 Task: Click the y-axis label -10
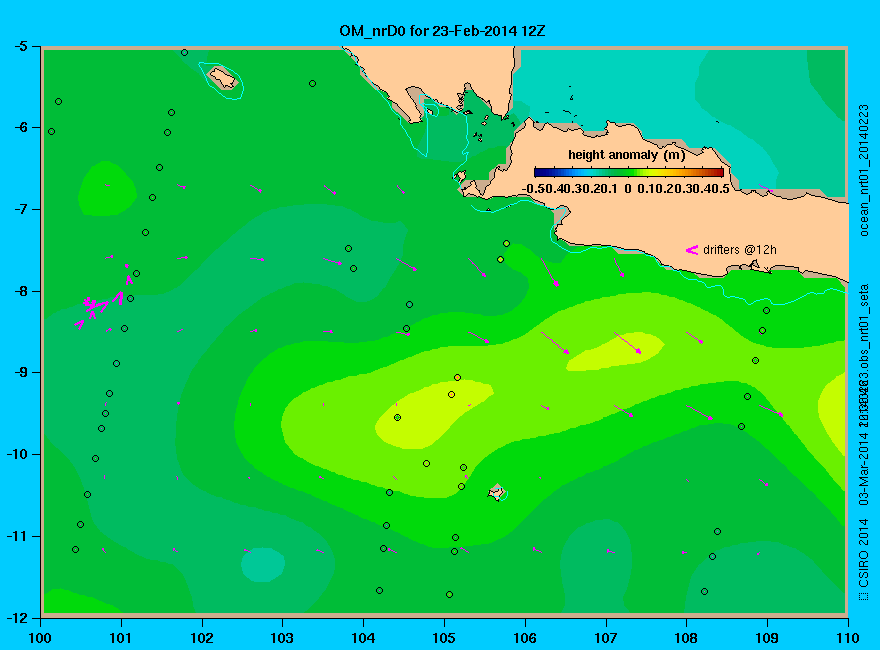(x=17, y=454)
